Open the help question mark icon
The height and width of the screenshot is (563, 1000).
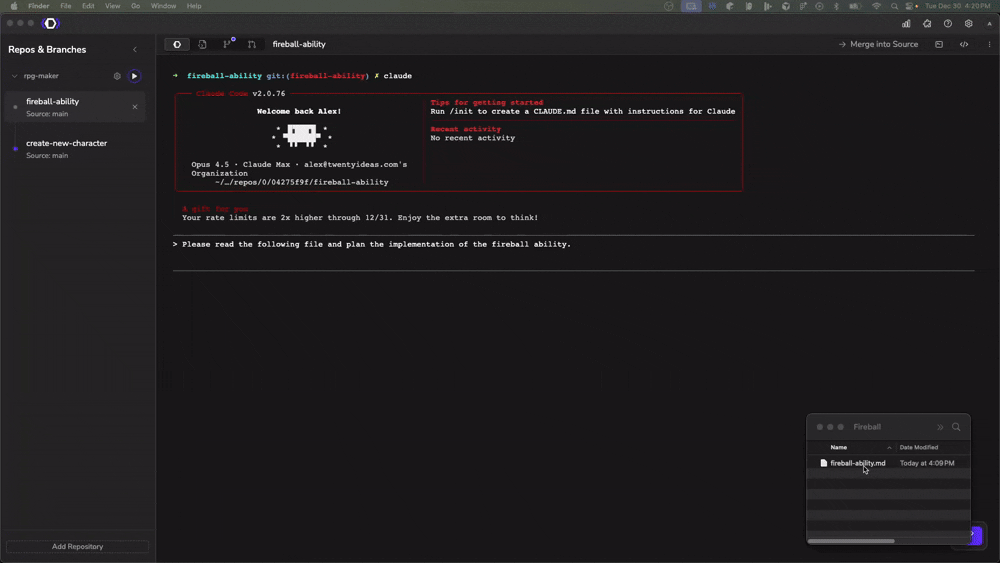click(948, 24)
